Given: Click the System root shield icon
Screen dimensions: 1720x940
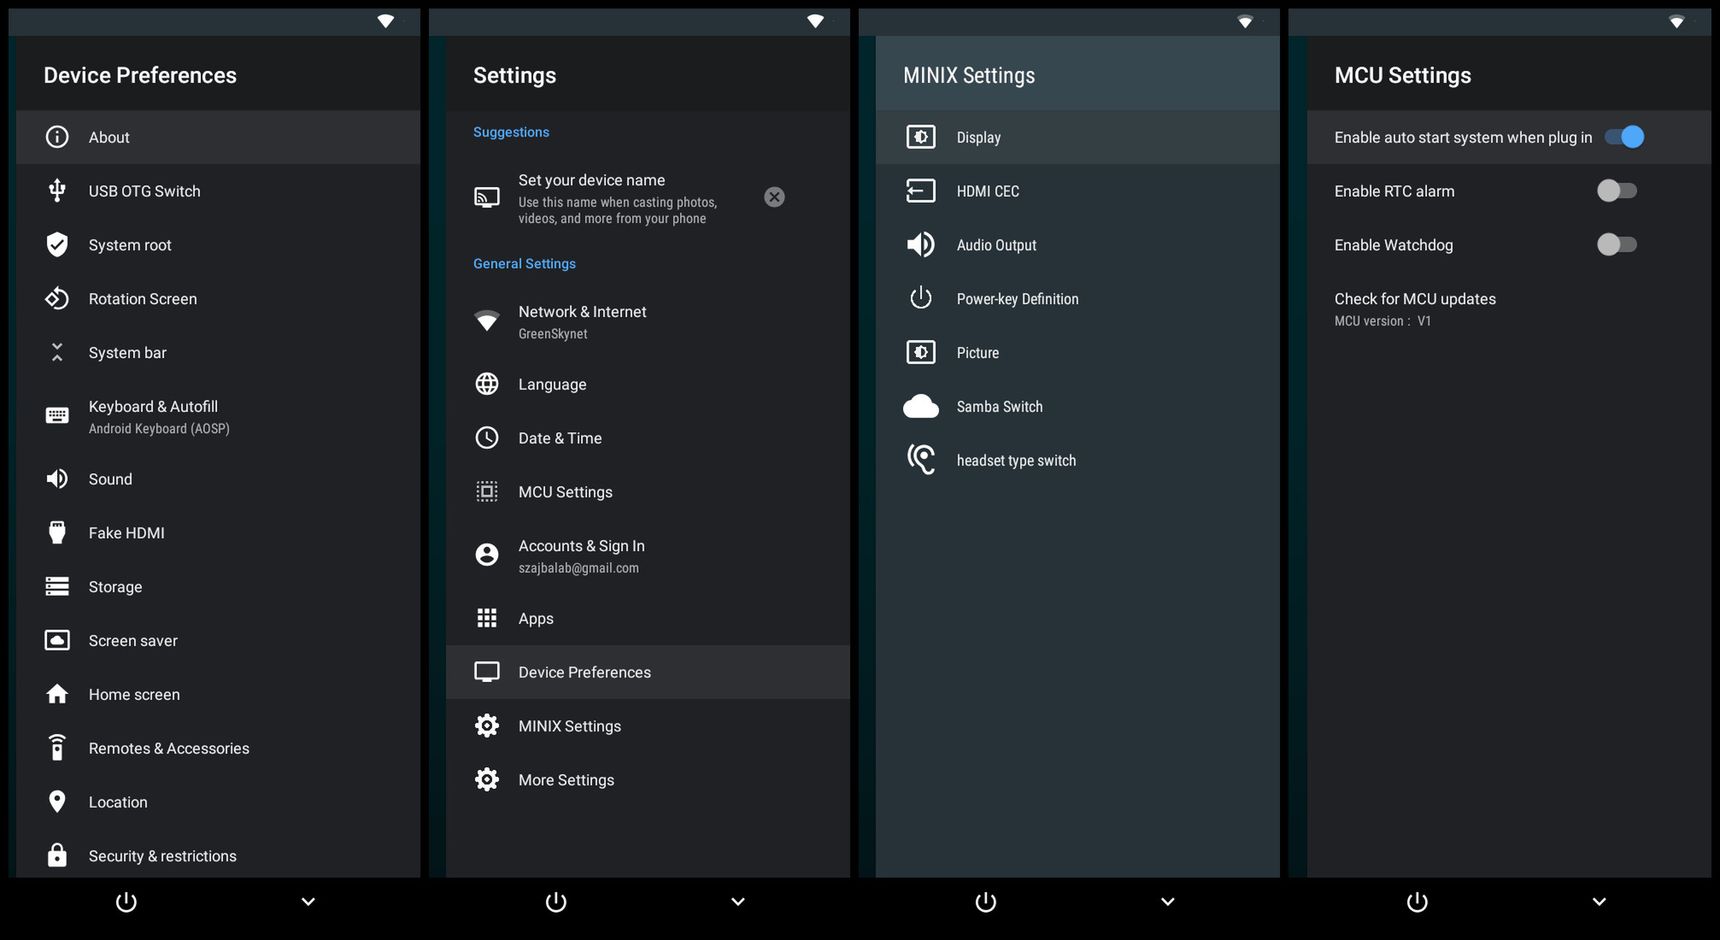Looking at the screenshot, I should coord(57,245).
